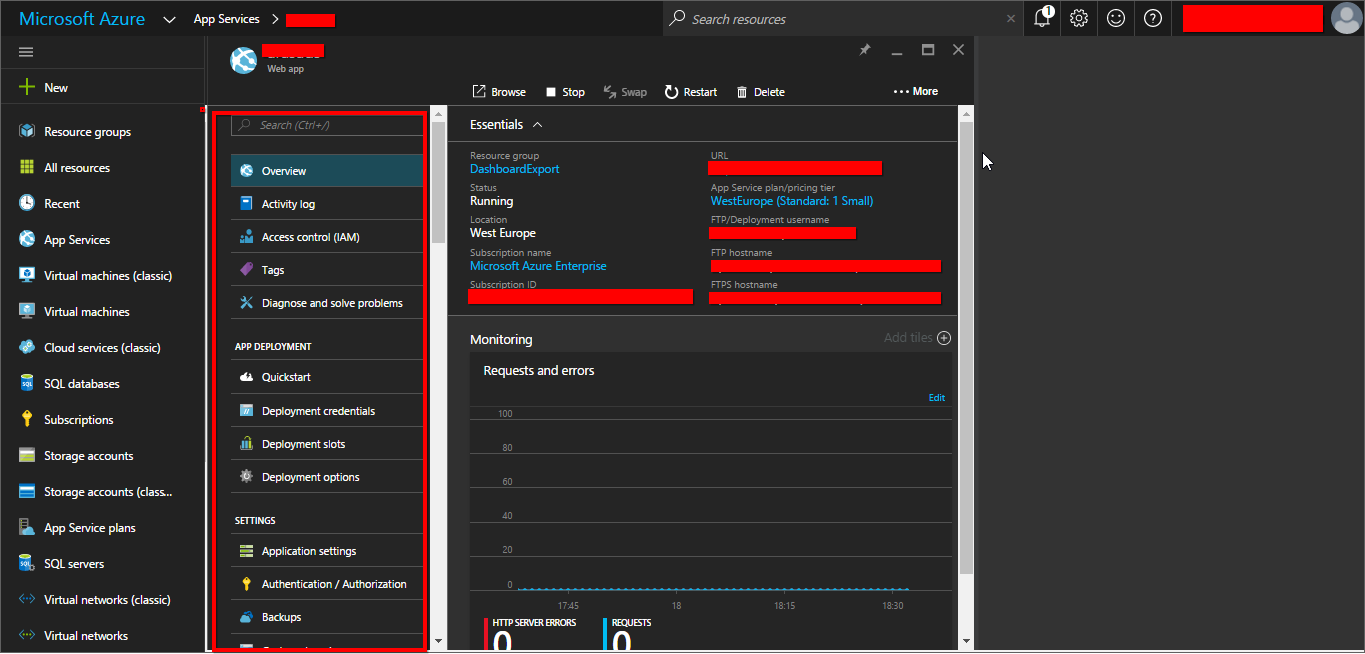Open the More commands menu

(916, 91)
